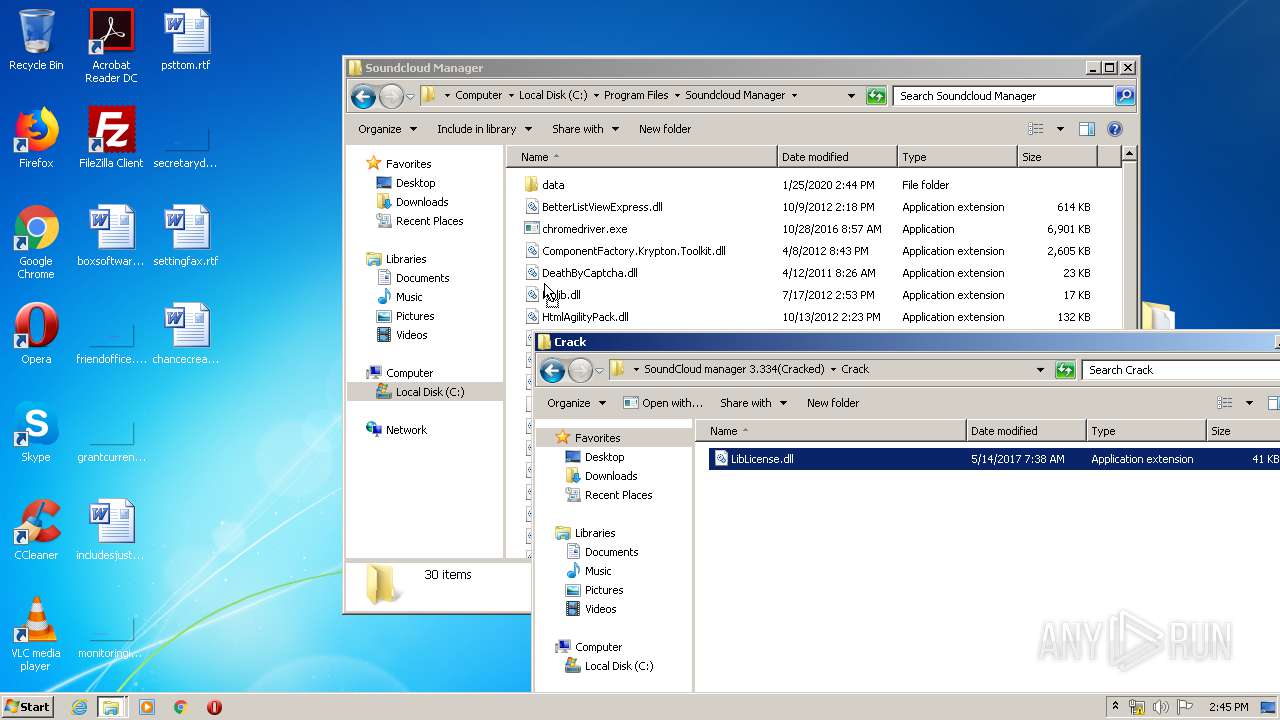The width and height of the screenshot is (1280, 720).
Task: Click Chrome icon in taskbar
Action: [x=181, y=707]
